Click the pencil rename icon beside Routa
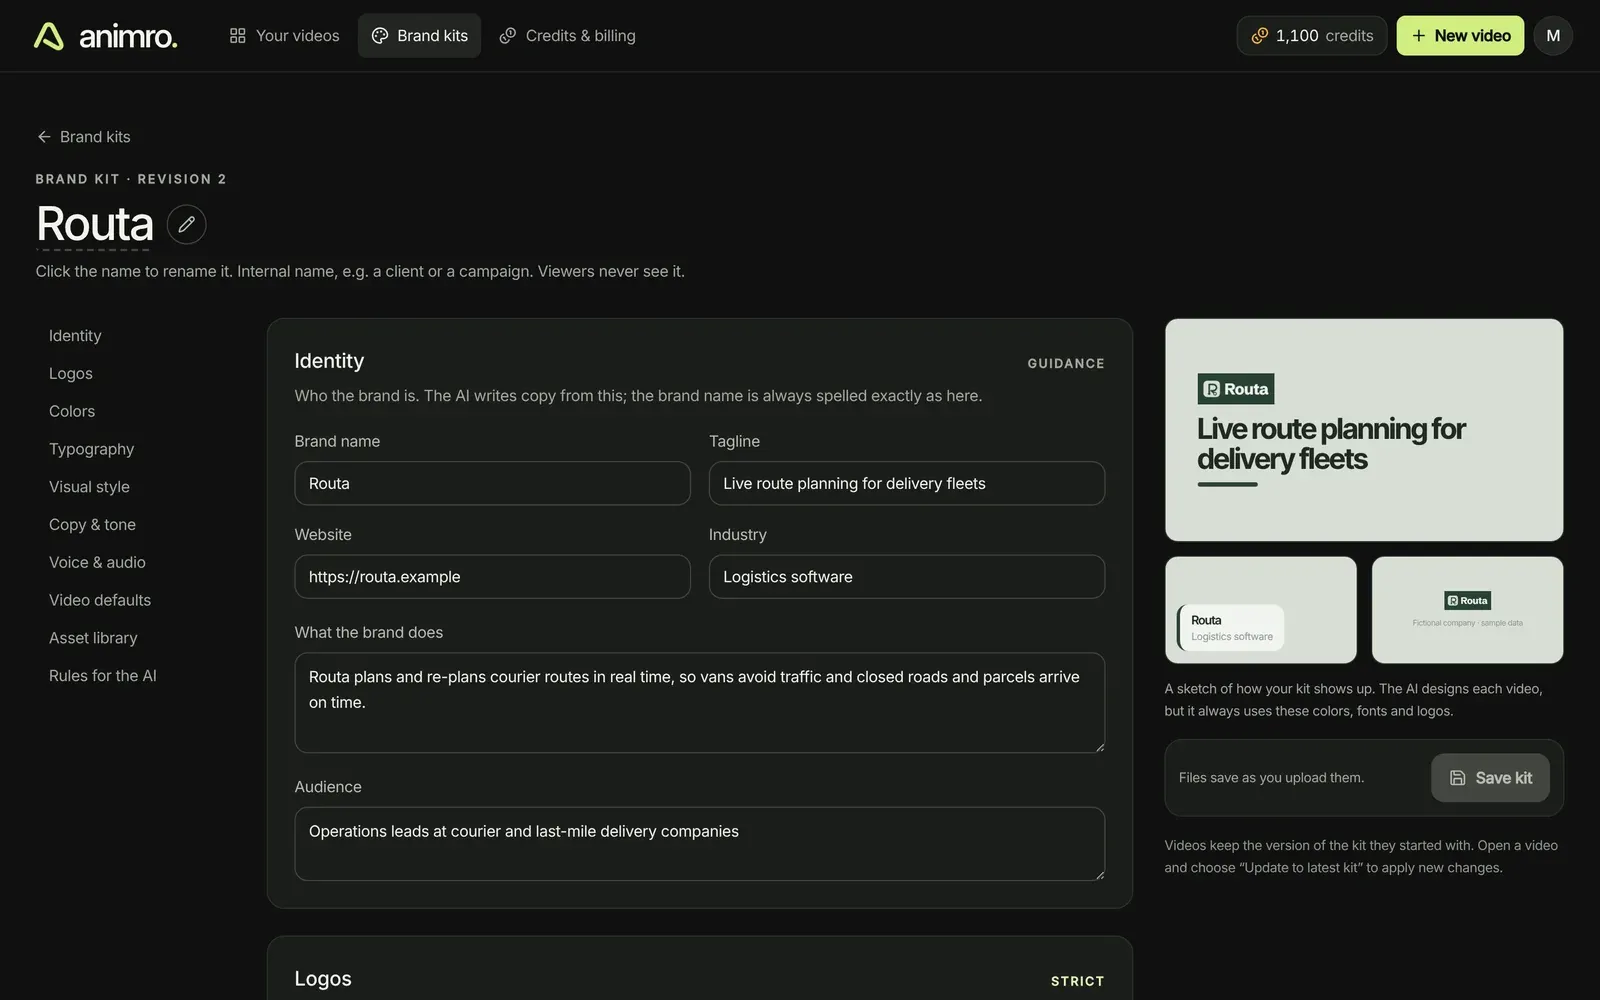This screenshot has height=1000, width=1600. [x=187, y=225]
